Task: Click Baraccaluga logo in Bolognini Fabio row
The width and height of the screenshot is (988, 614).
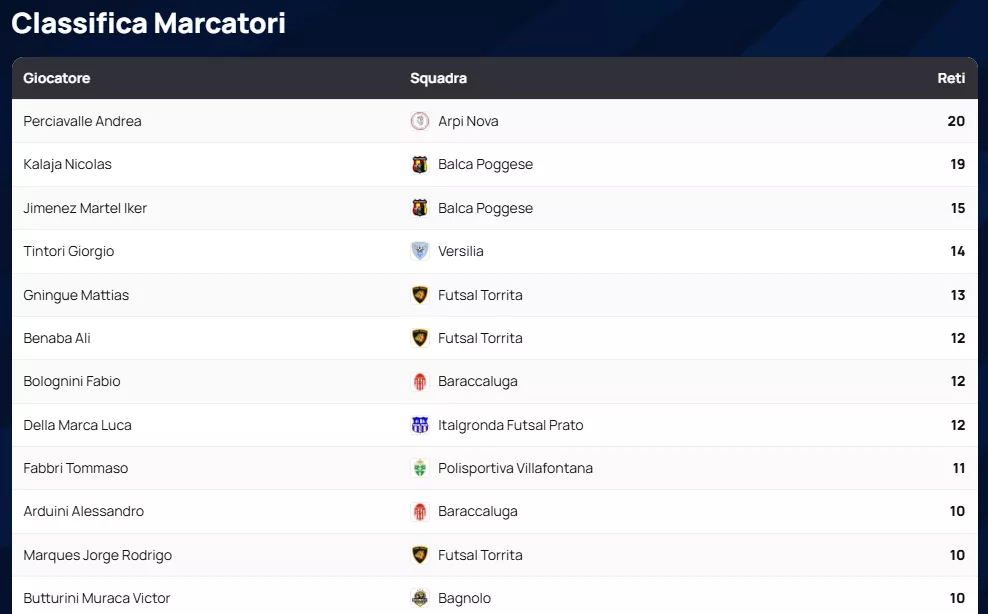Action: pos(420,381)
